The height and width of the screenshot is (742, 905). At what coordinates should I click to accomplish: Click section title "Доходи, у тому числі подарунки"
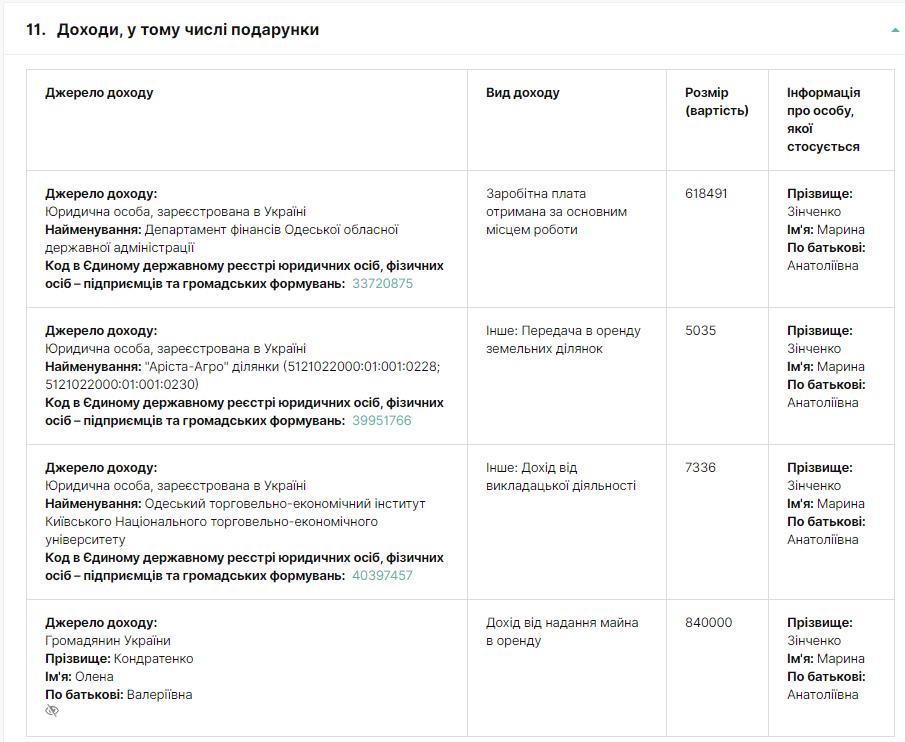187,30
